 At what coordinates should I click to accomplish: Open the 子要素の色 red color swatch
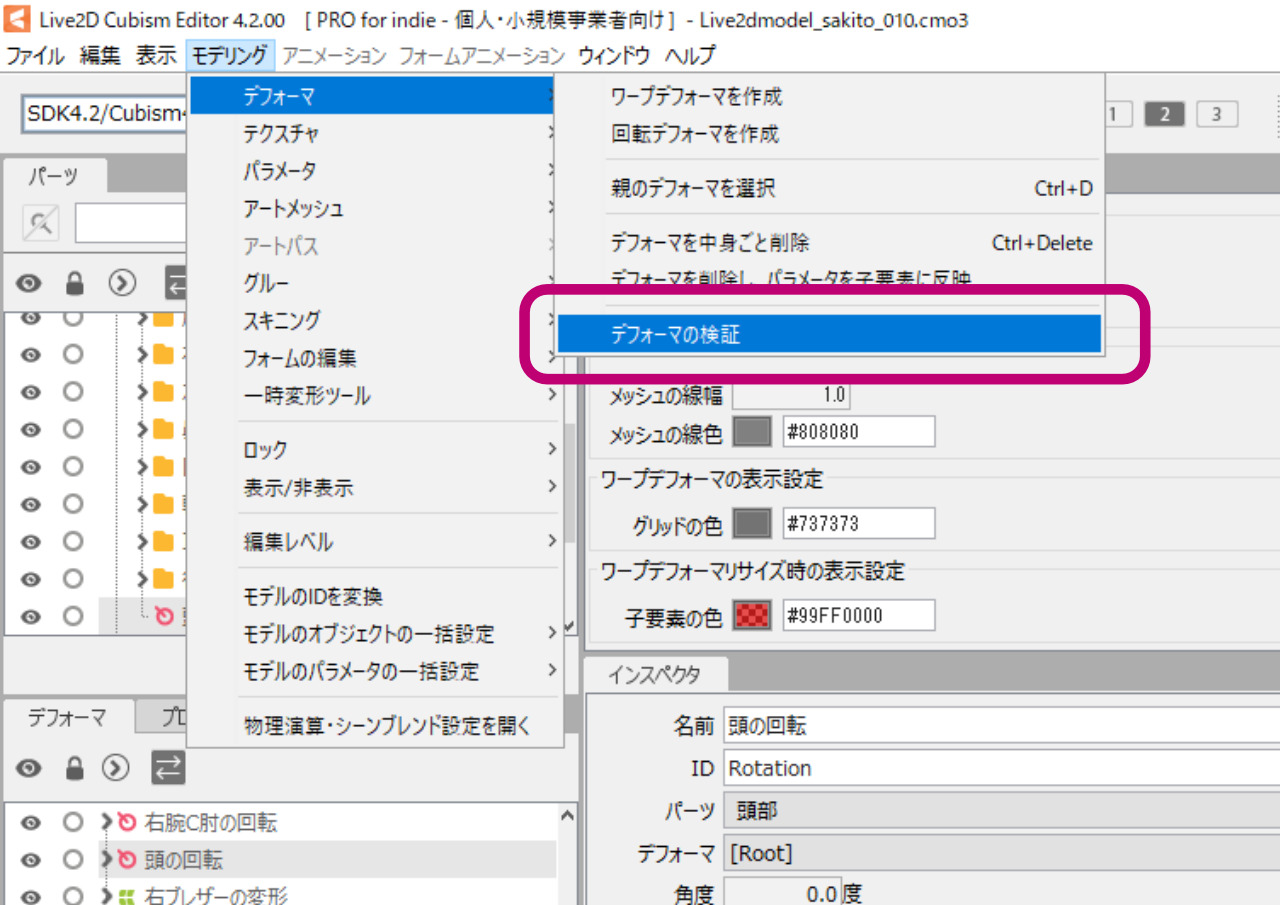[752, 615]
